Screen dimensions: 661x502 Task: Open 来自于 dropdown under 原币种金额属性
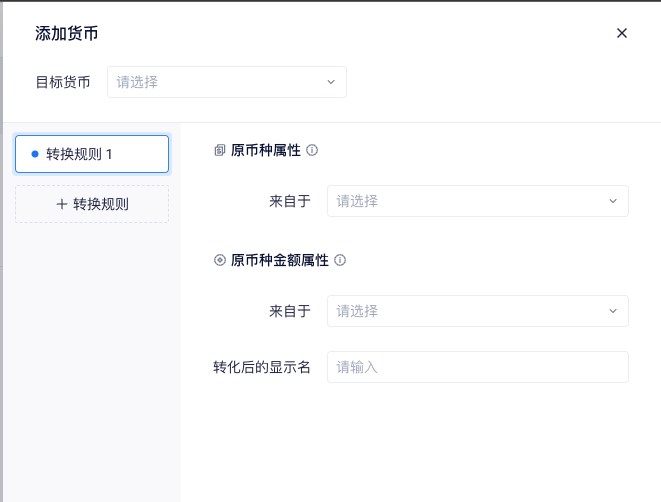(x=470, y=311)
